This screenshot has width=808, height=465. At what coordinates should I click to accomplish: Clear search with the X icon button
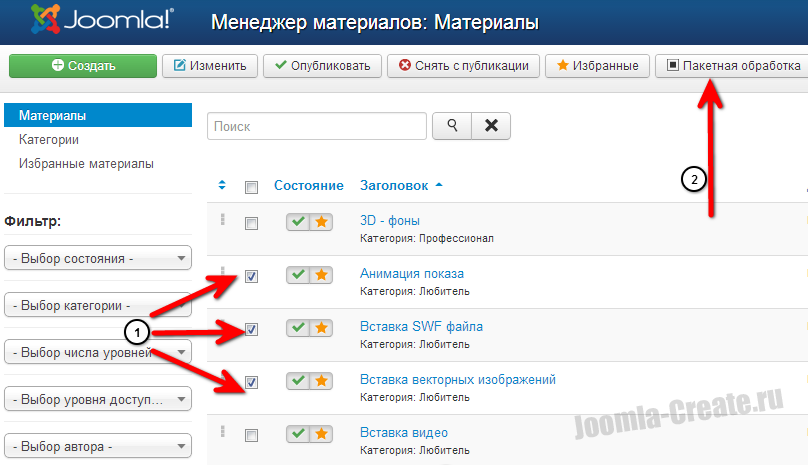[491, 126]
